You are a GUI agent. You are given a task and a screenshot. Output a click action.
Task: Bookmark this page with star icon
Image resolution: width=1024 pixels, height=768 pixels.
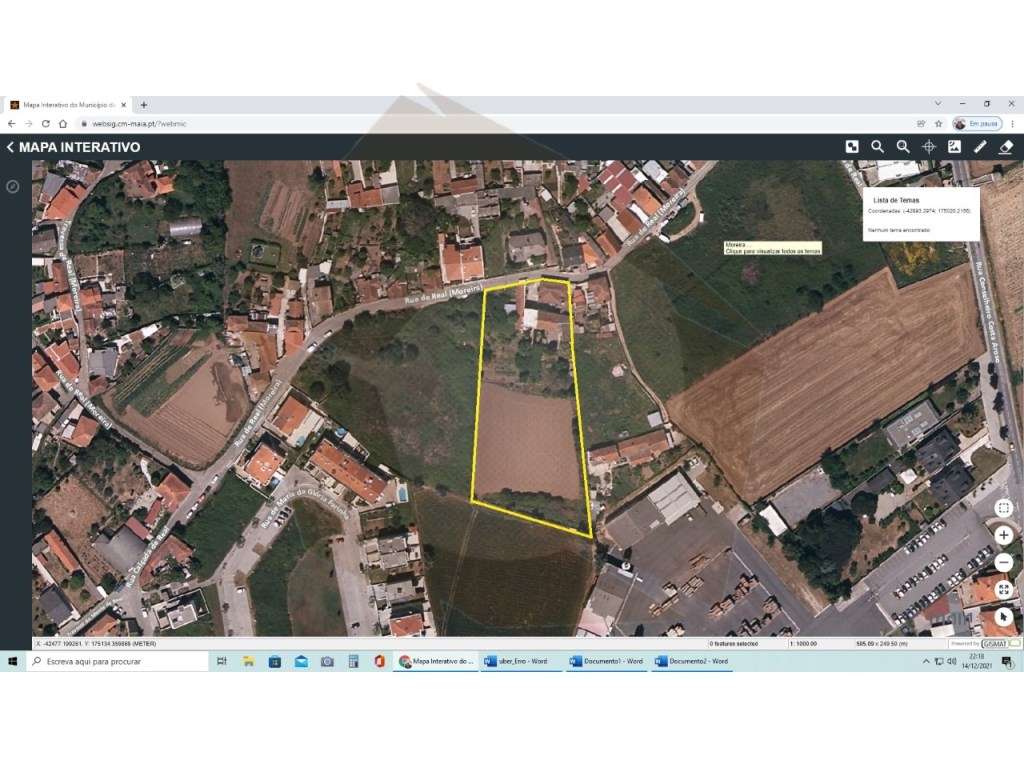(x=938, y=123)
